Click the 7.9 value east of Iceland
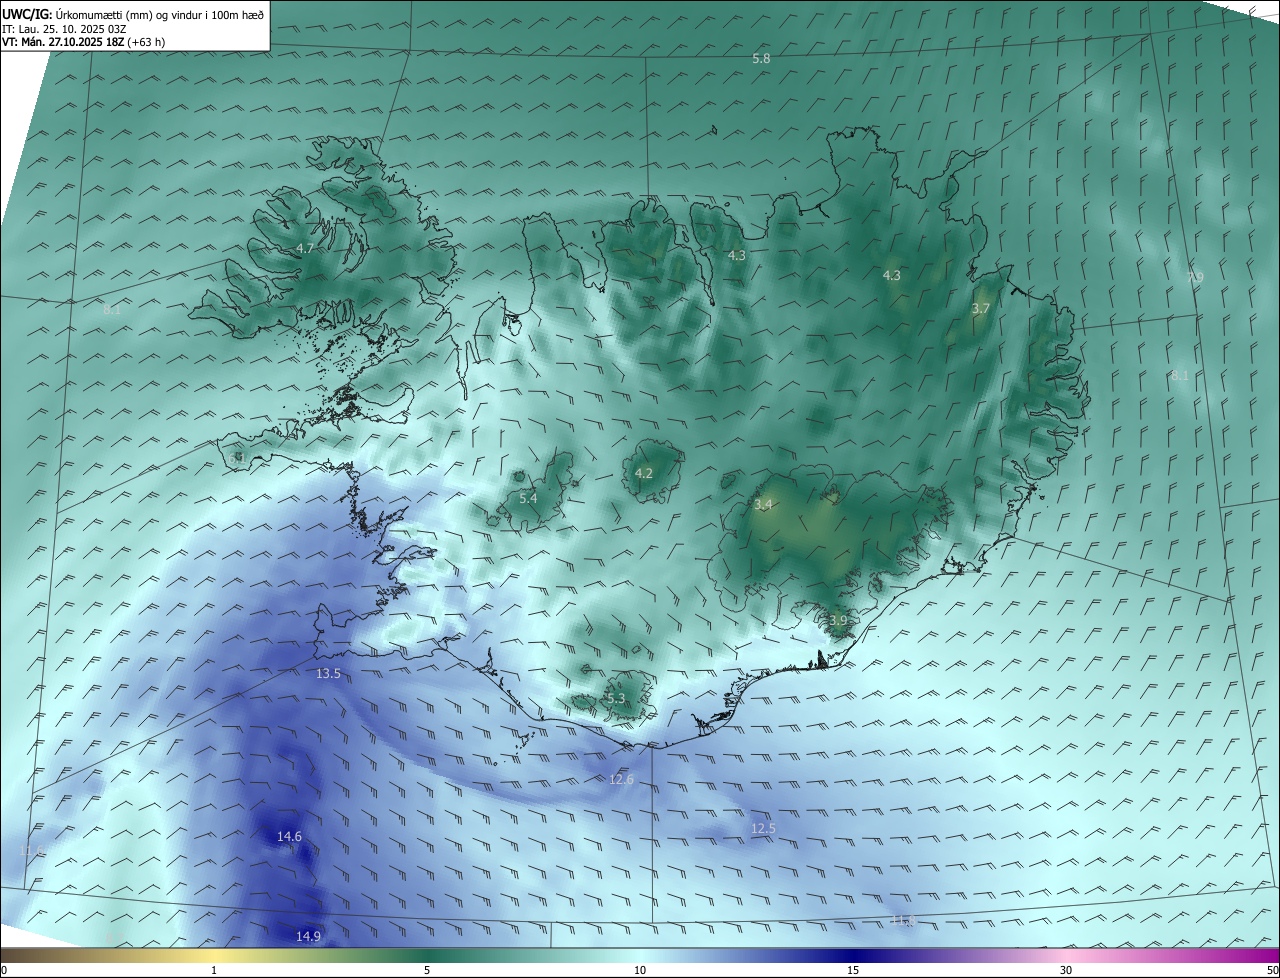 1195,277
